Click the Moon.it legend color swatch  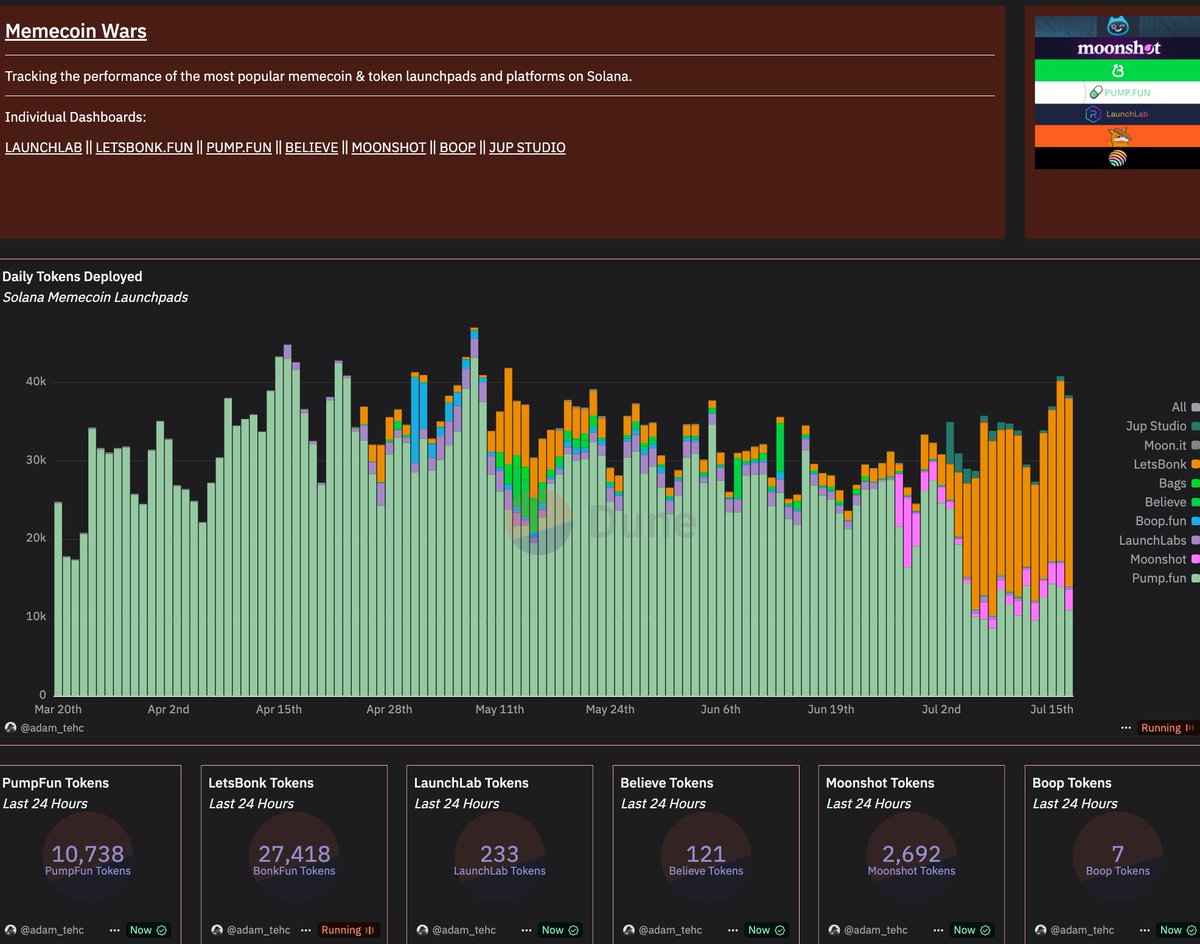tap(1195, 445)
